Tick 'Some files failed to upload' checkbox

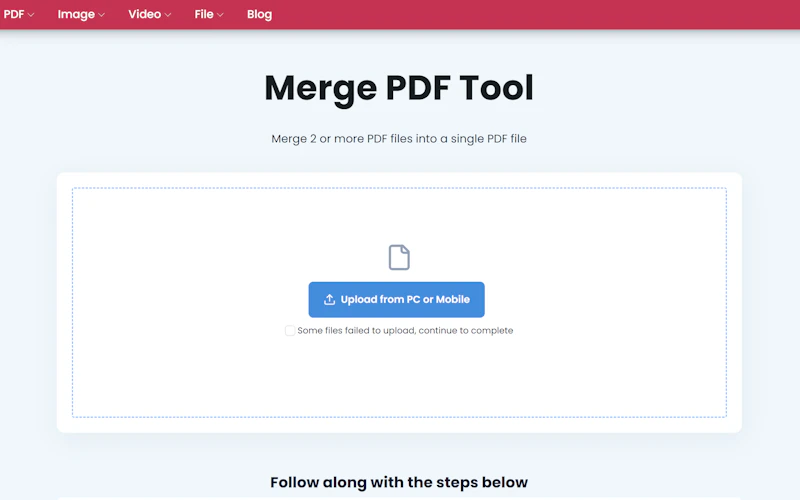pyautogui.click(x=290, y=331)
